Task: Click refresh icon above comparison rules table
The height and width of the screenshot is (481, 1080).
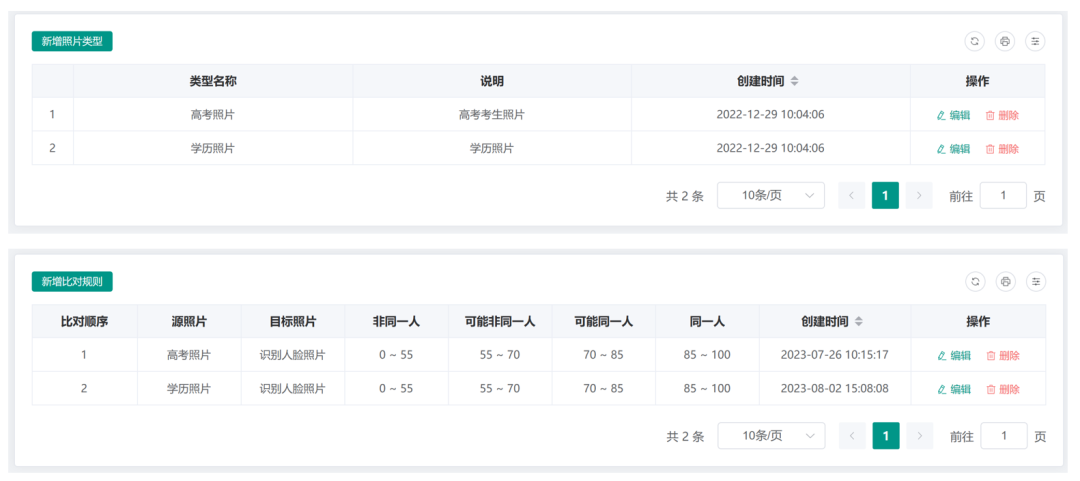Action: [x=975, y=281]
